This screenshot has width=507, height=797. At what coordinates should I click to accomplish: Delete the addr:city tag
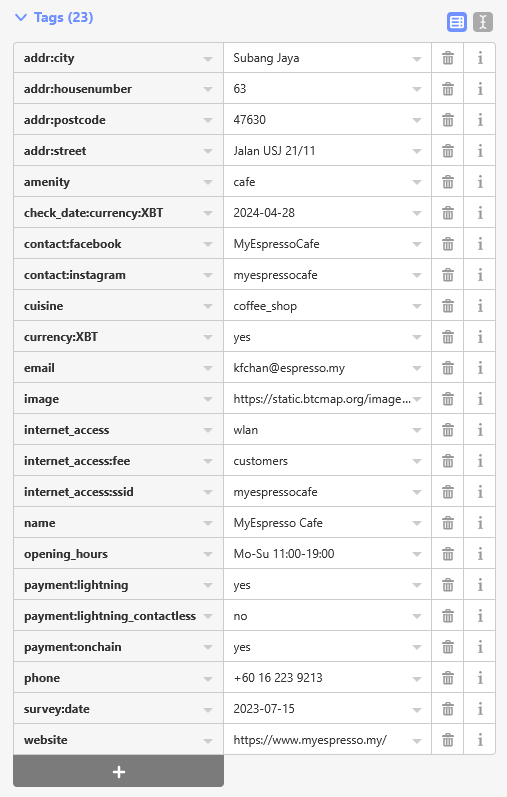(x=448, y=58)
